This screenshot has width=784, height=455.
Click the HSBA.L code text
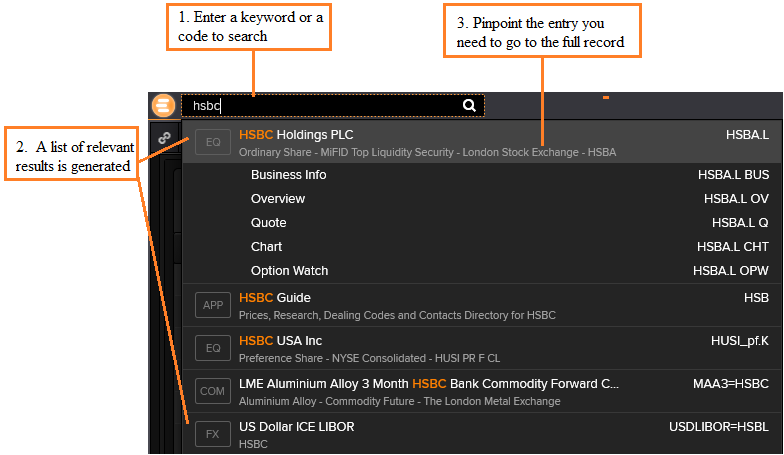point(748,134)
